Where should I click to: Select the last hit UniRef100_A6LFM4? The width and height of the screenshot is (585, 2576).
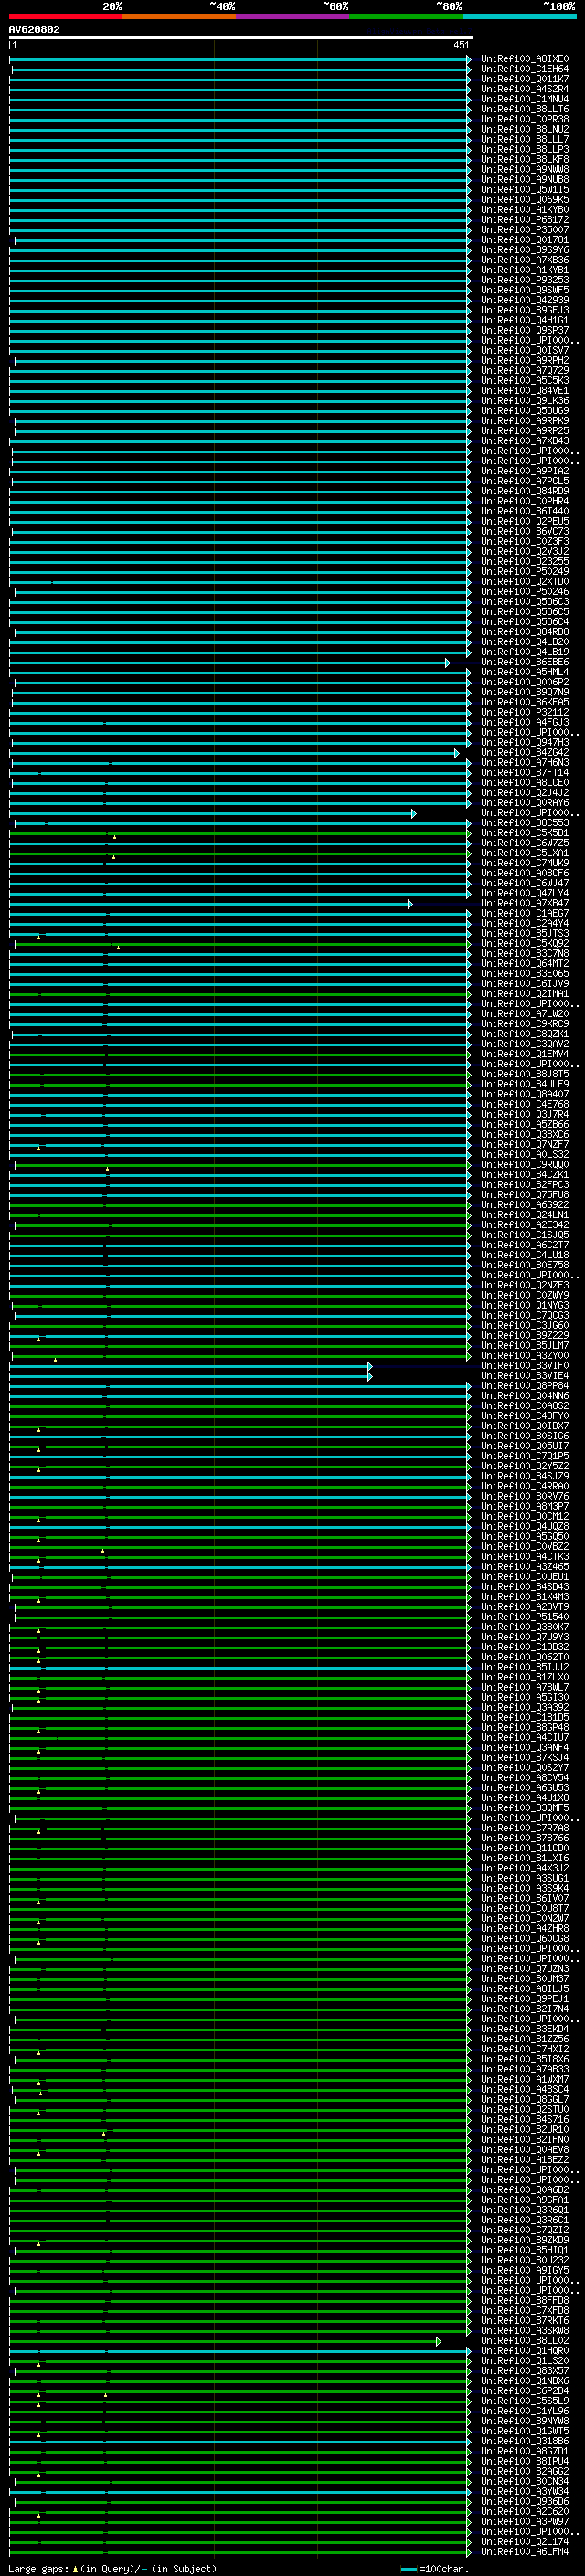pyautogui.click(x=524, y=2552)
